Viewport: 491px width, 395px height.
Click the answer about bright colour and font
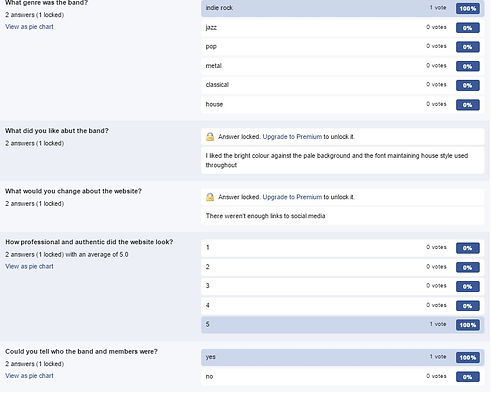tap(342, 160)
